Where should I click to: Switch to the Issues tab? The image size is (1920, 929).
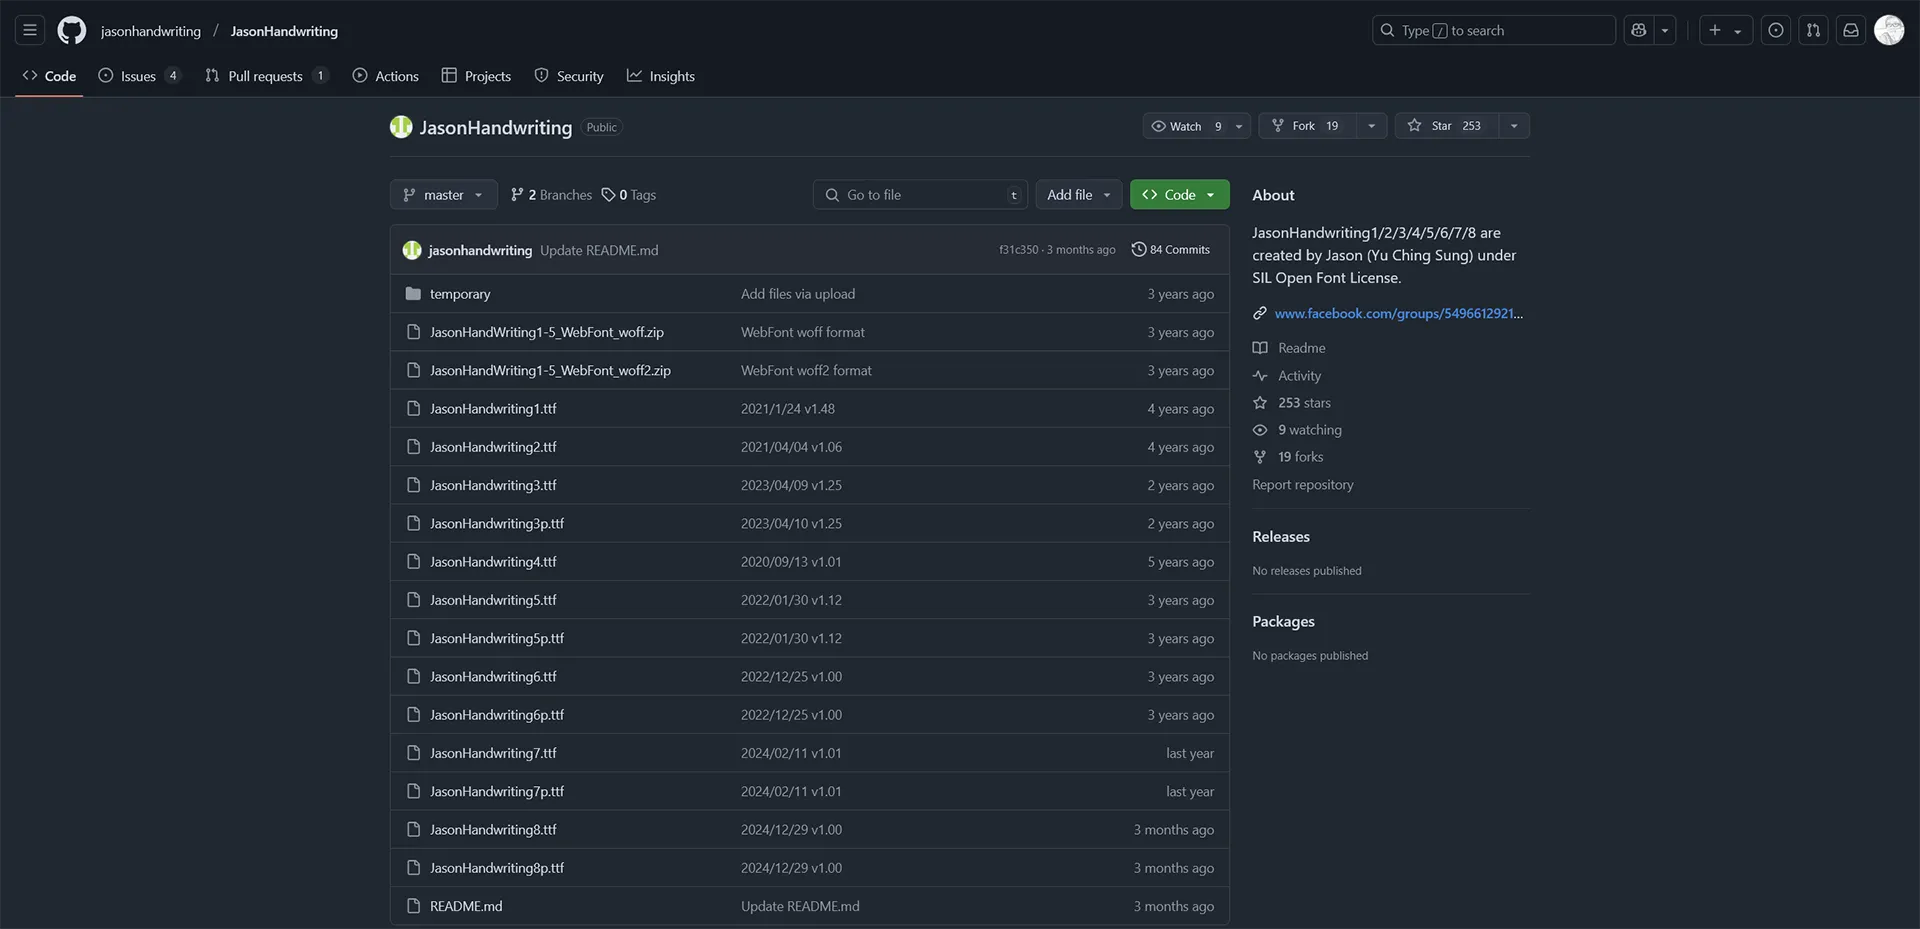click(139, 76)
